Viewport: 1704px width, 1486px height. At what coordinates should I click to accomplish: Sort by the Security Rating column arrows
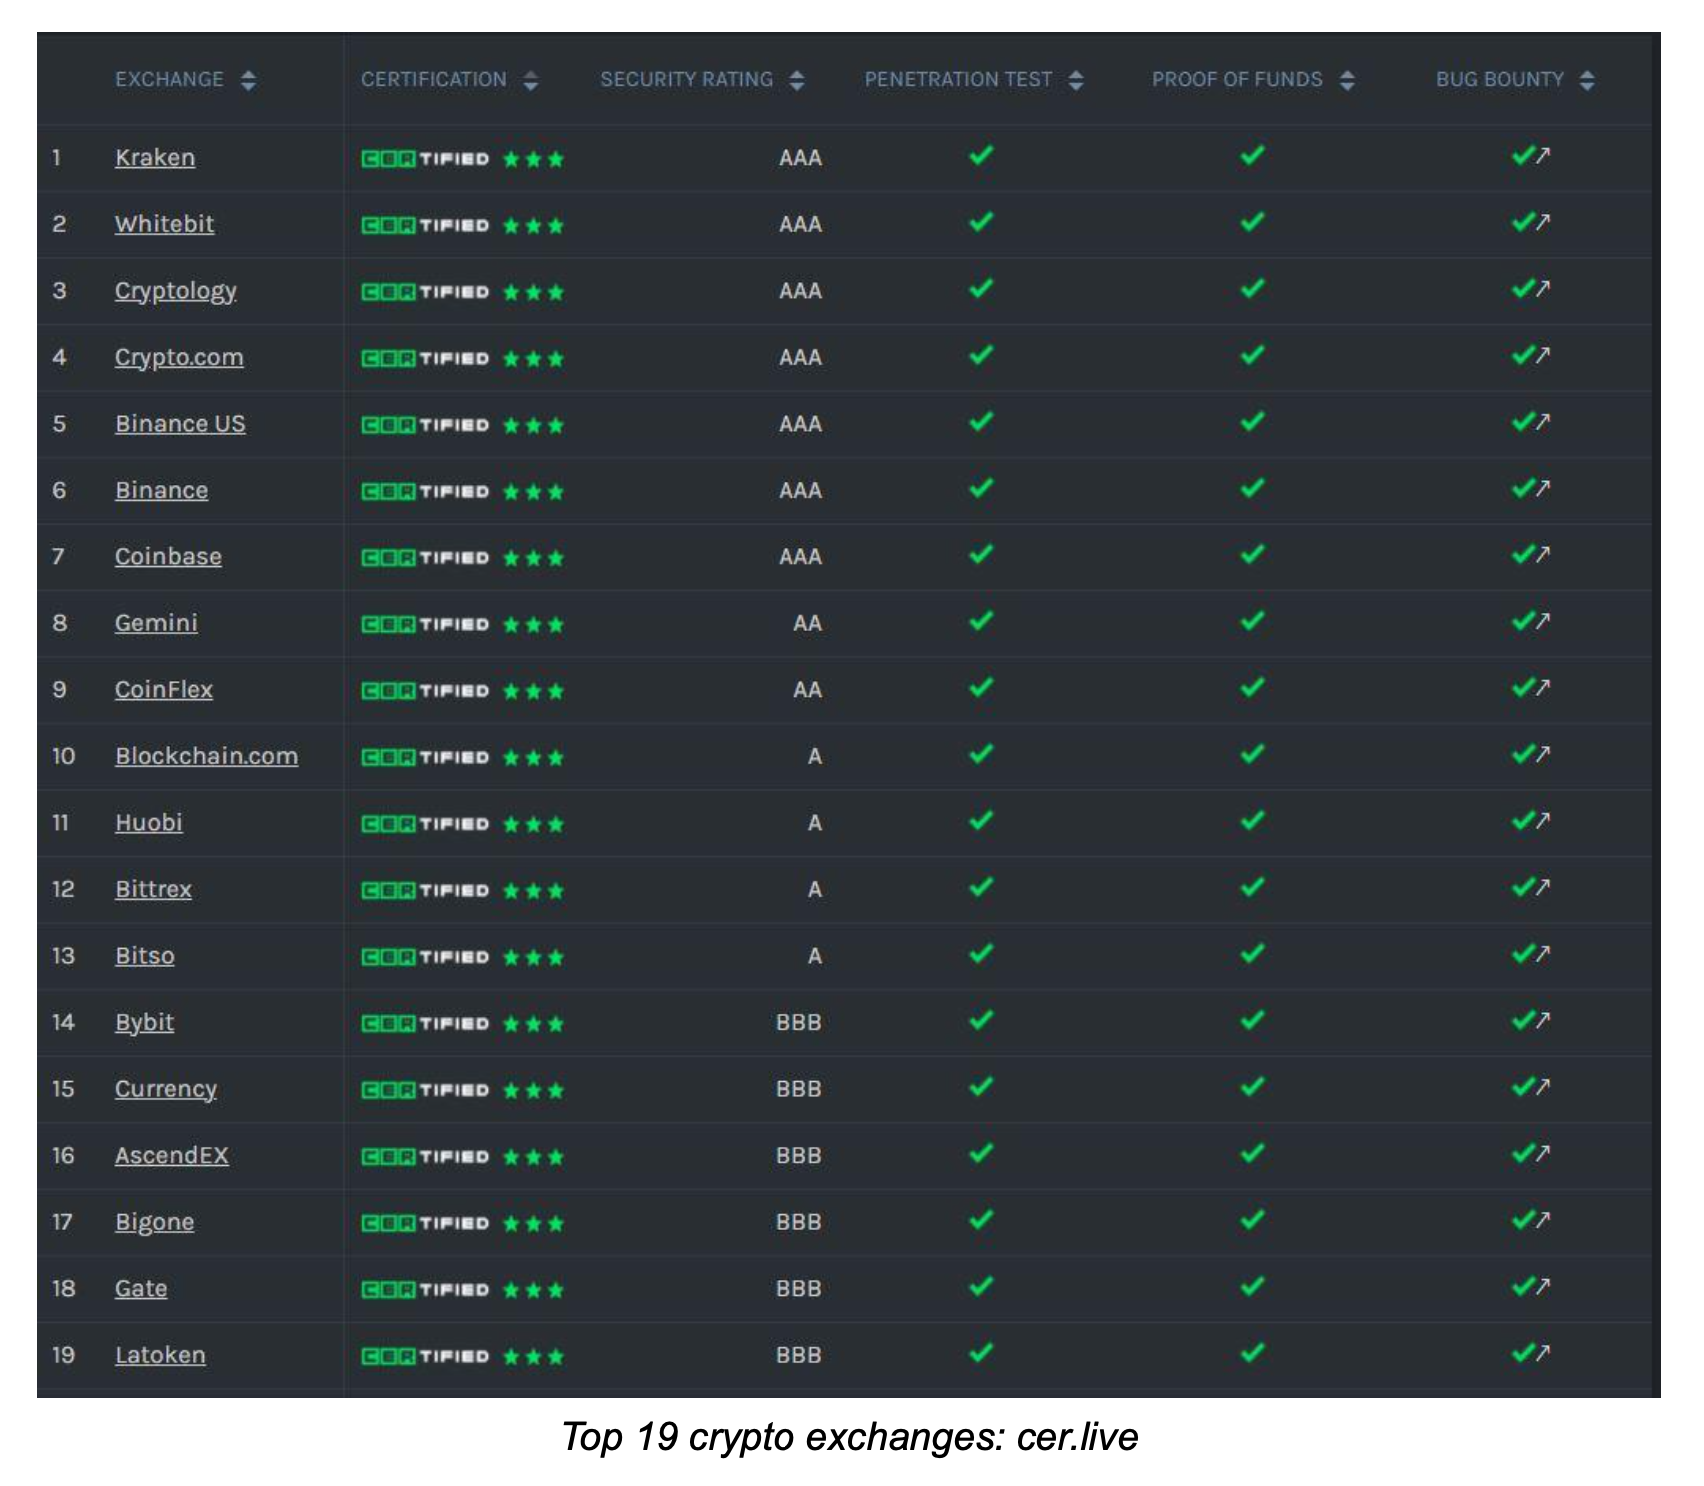[797, 80]
